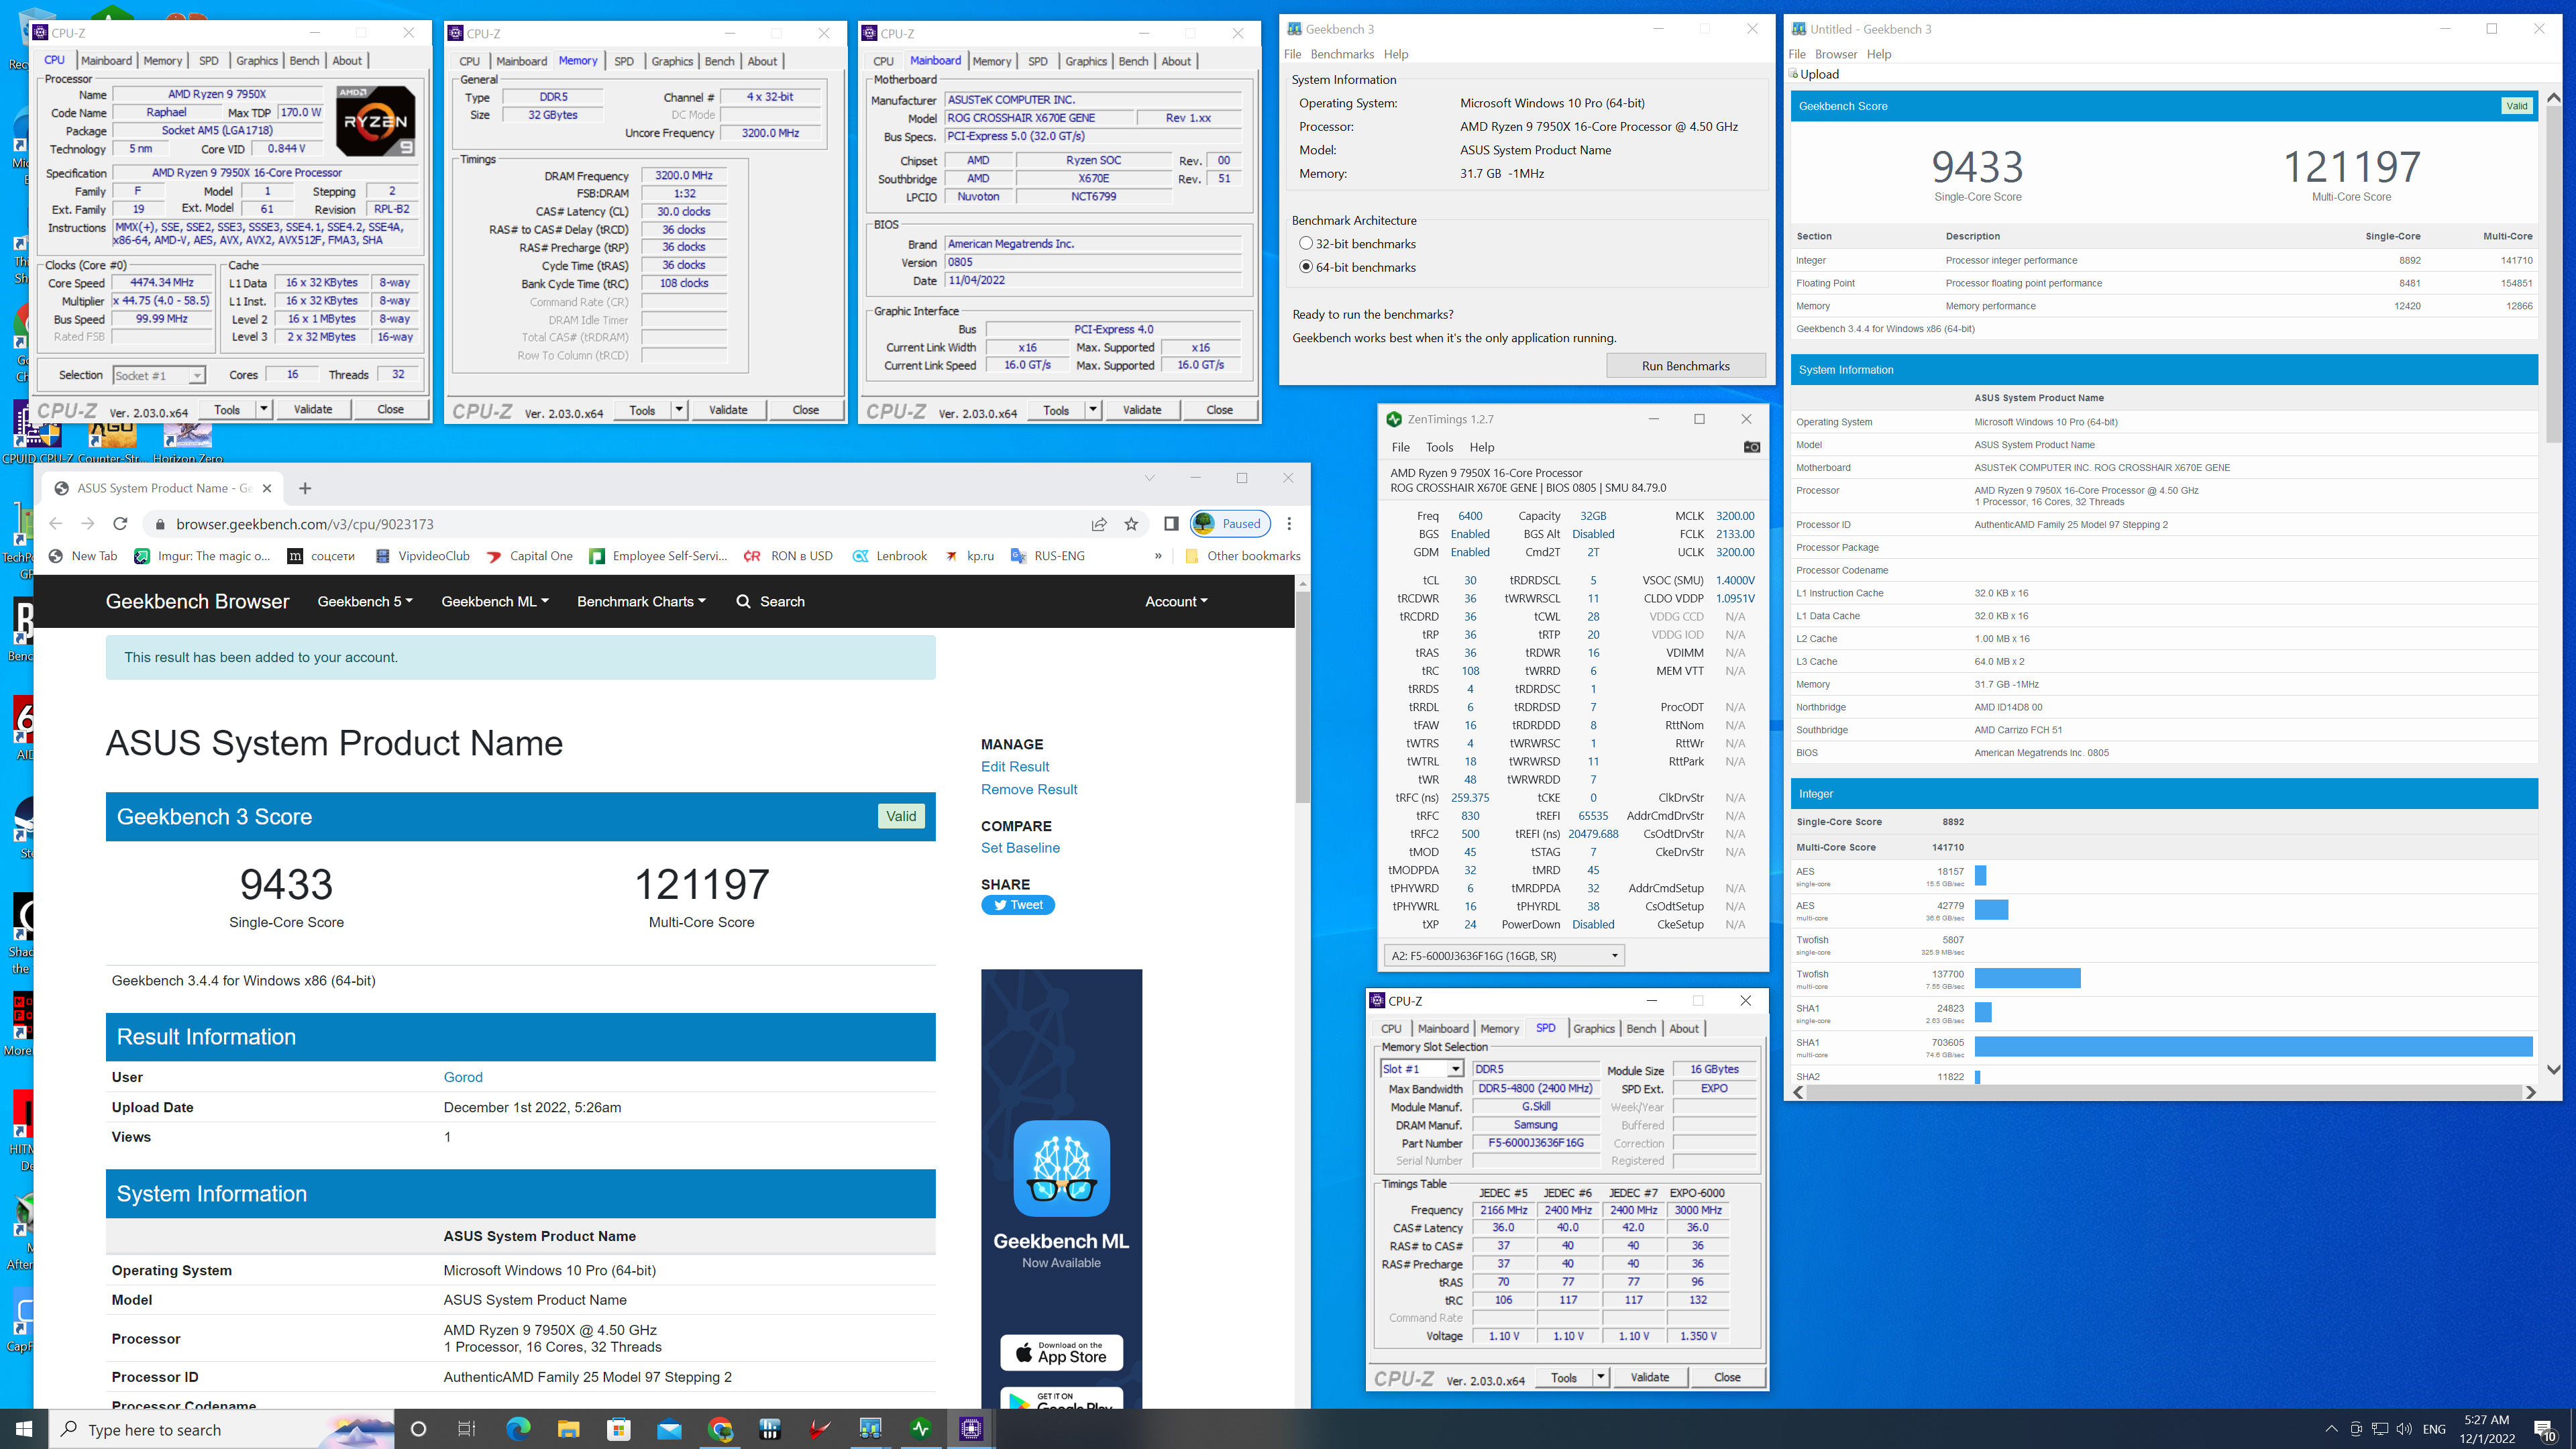Switch to Mainboard tab in first CPU-Z window
Screen dimensions: 2576x1449
tap(107, 61)
